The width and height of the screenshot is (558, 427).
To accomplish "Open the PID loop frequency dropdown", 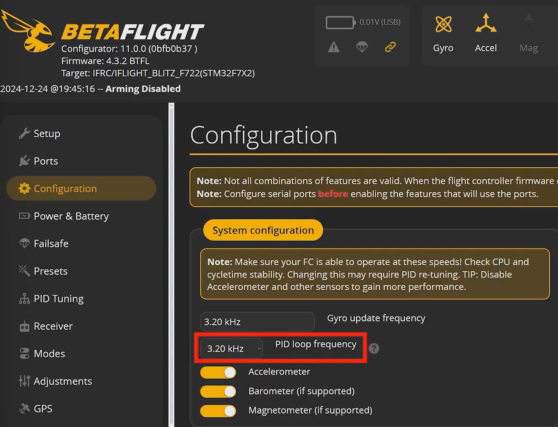I will [x=232, y=348].
